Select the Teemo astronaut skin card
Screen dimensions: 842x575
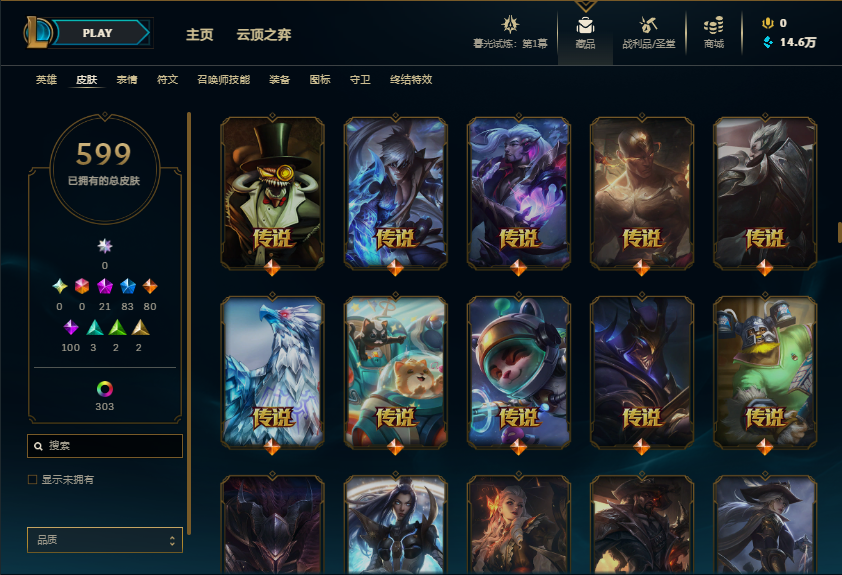click(518, 373)
